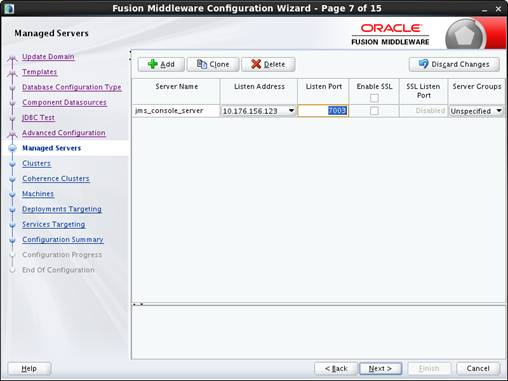Select the Managed Servers step
508x381 pixels.
click(51, 148)
